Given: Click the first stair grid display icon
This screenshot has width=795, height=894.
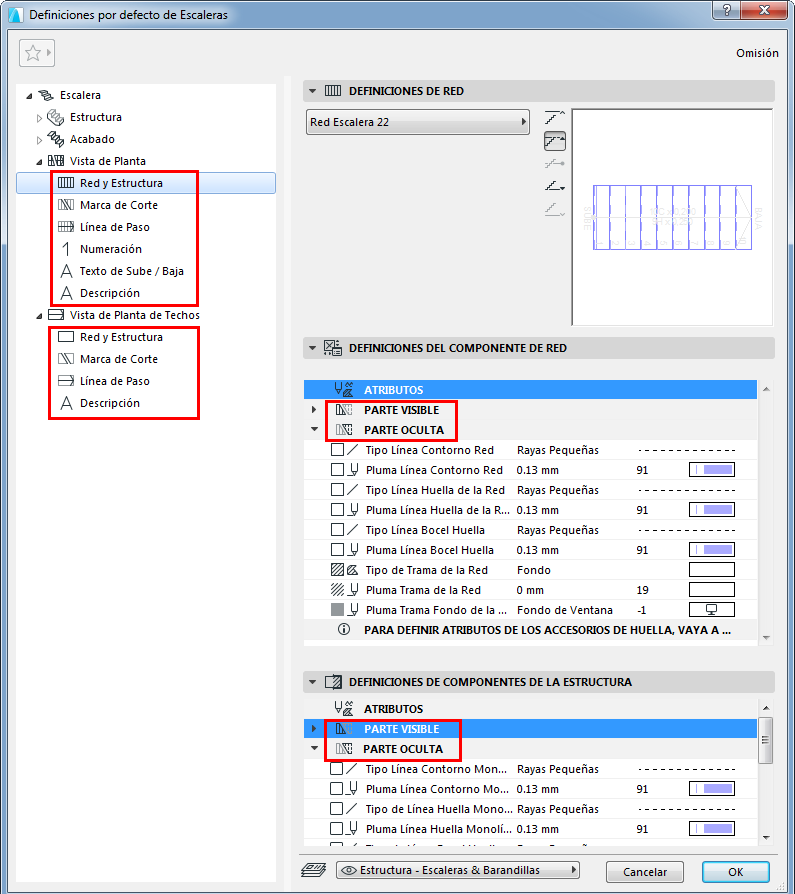Looking at the screenshot, I should 554,117.
